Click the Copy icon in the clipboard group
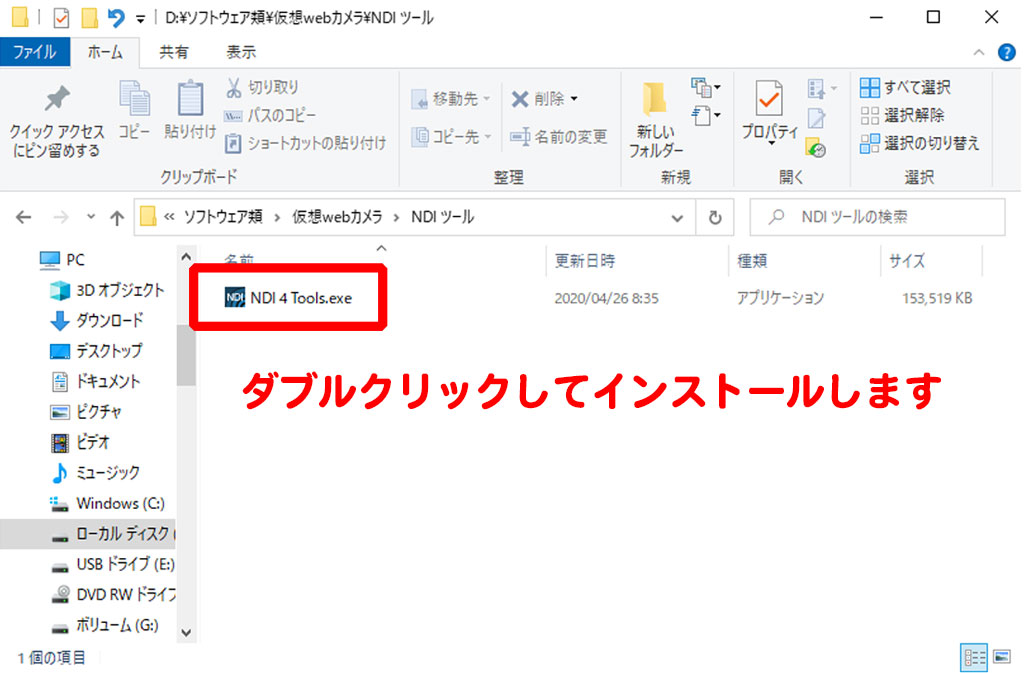1024x673 pixels. 134,100
